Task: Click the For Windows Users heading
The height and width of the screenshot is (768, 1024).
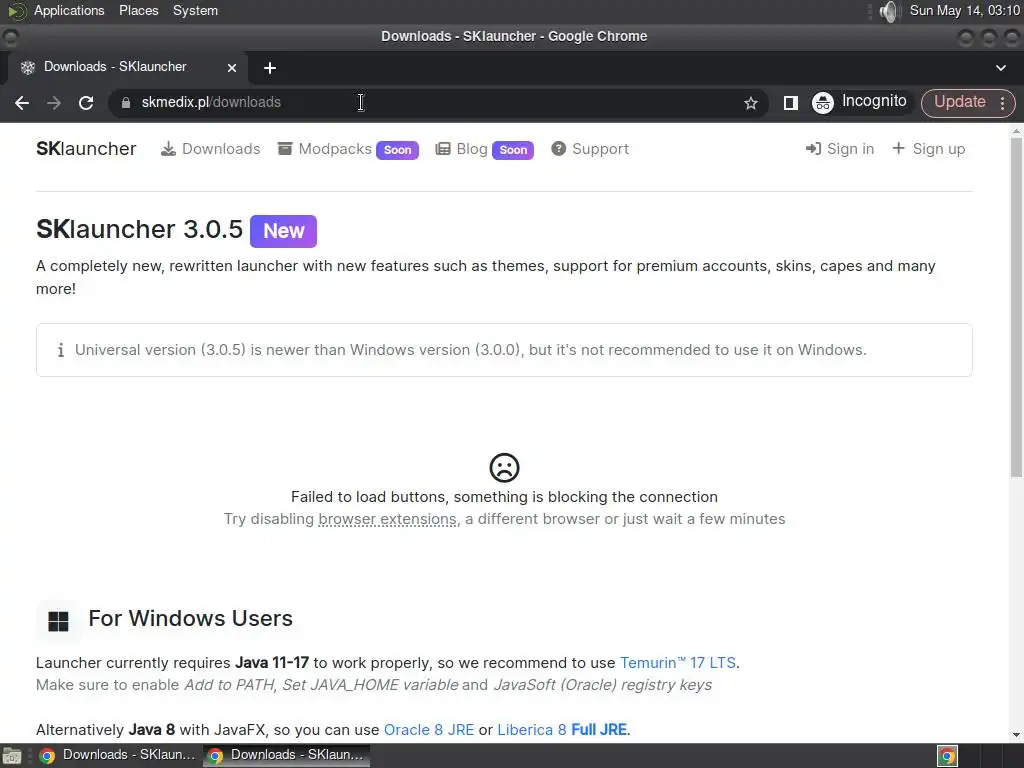Action: pyautogui.click(x=191, y=618)
